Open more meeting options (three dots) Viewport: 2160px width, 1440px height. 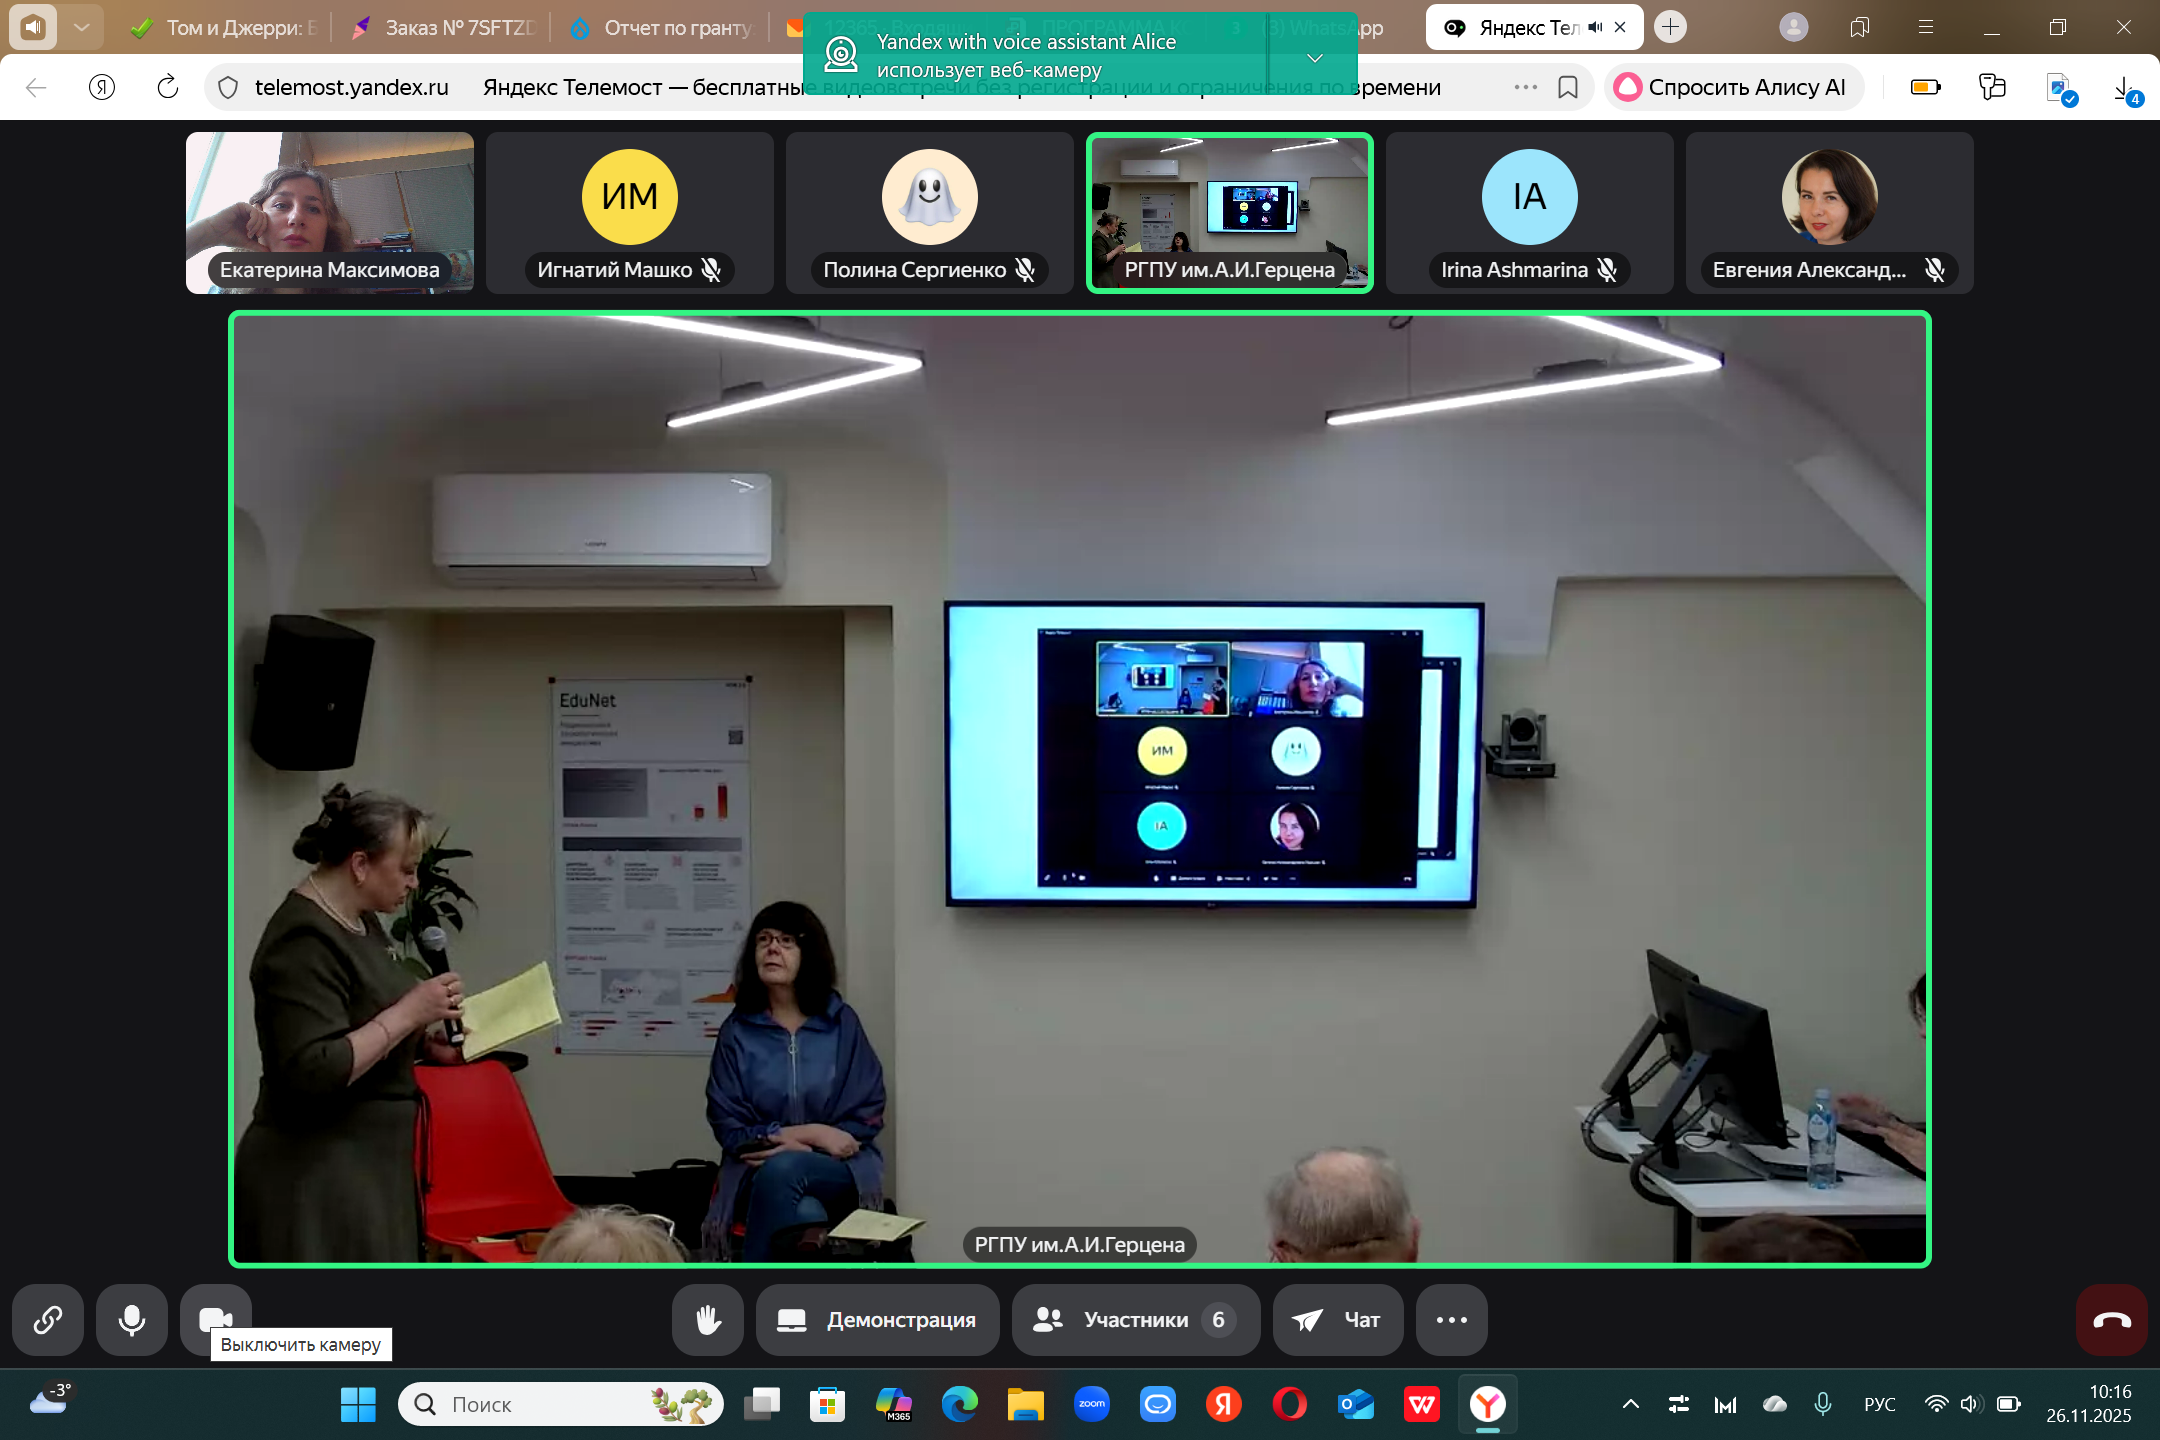[1451, 1320]
